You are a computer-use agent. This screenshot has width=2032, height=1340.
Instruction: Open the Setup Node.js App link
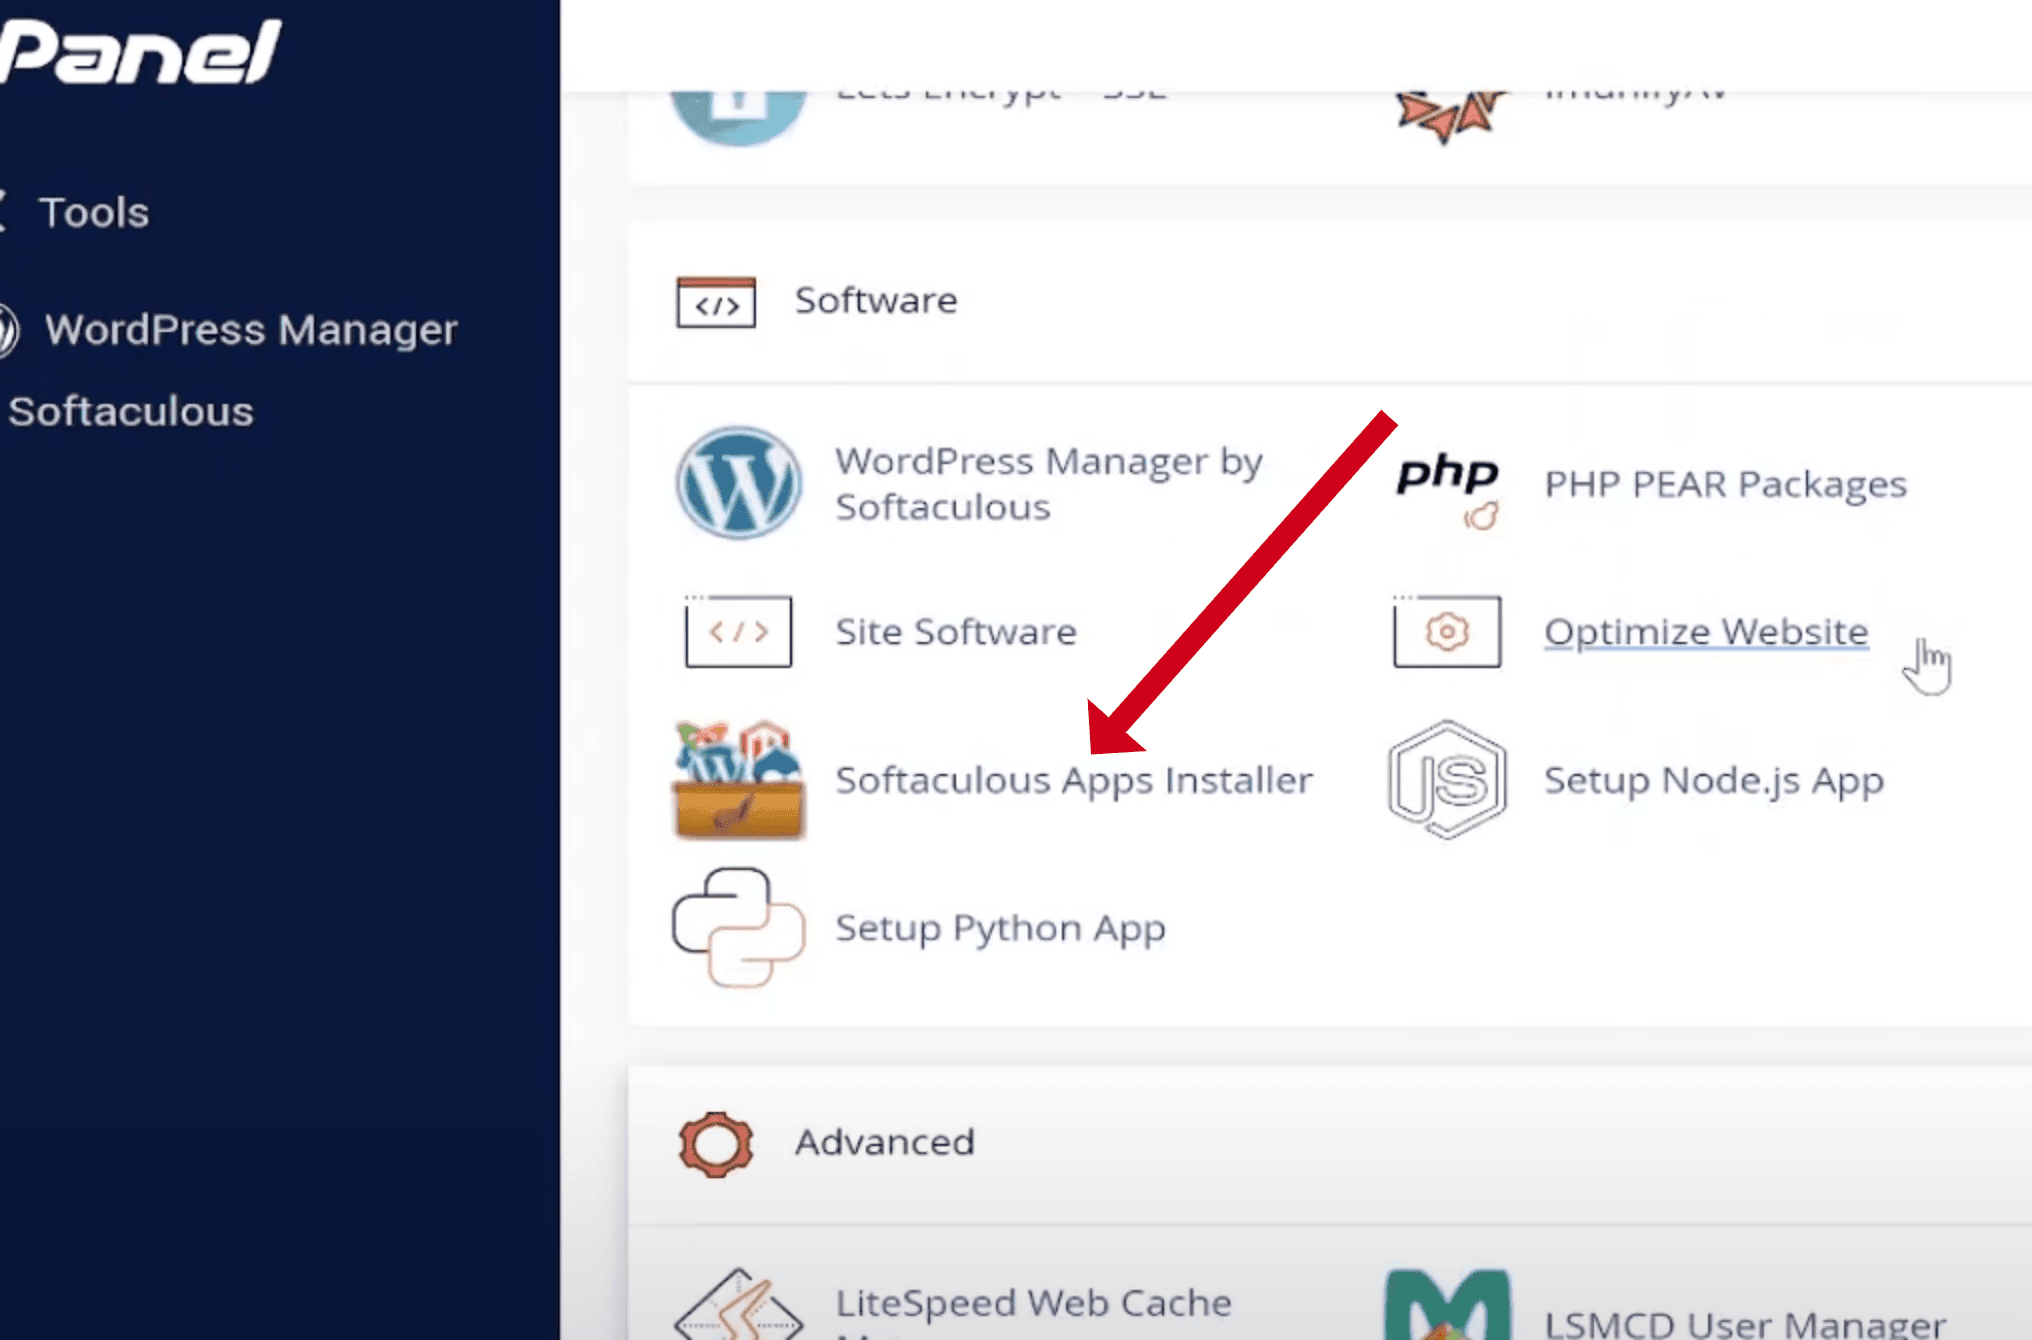[x=1714, y=780]
